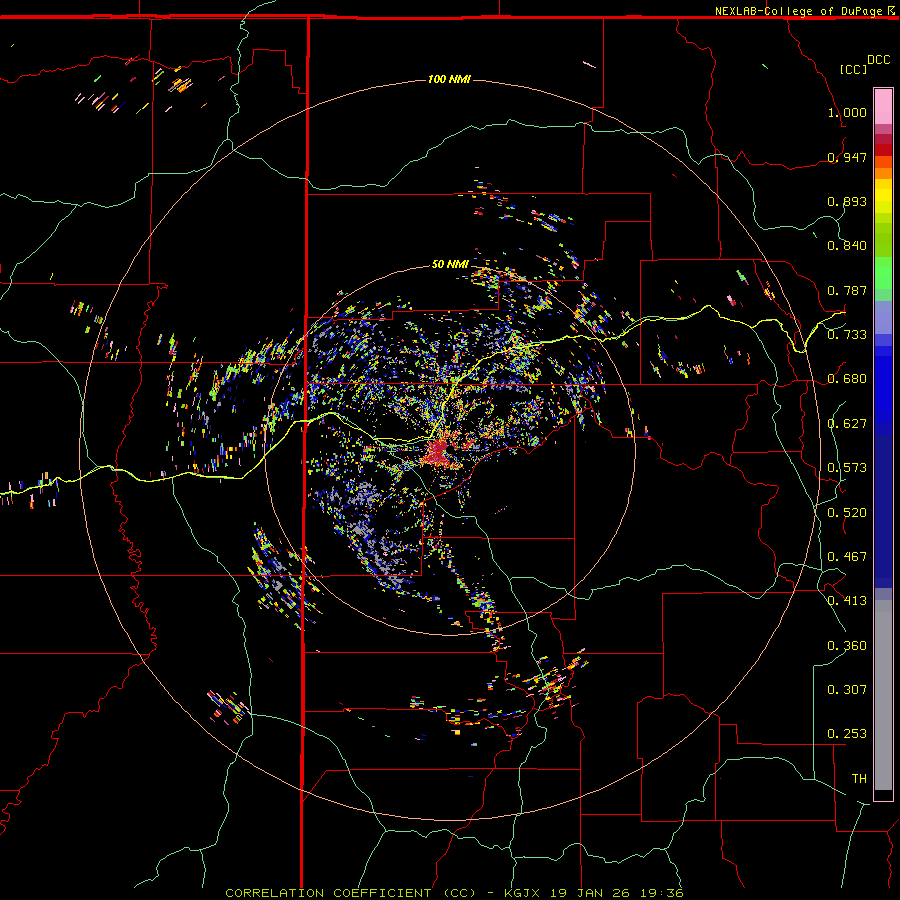
Task: Pick the pink segment of the color bar
Action: [883, 106]
